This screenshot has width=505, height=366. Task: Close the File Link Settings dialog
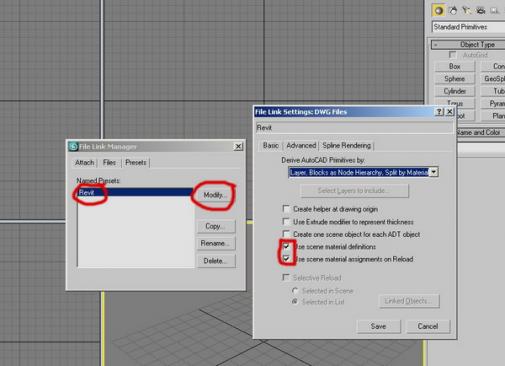(x=450, y=112)
